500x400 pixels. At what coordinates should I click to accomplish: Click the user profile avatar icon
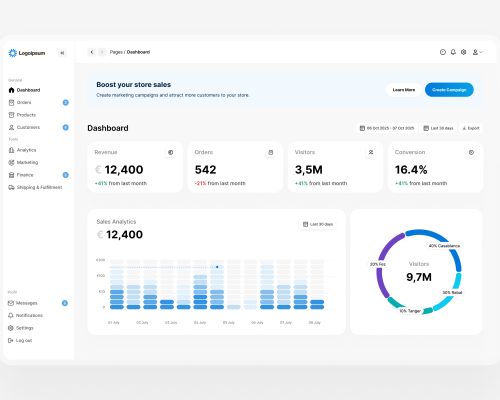(475, 52)
